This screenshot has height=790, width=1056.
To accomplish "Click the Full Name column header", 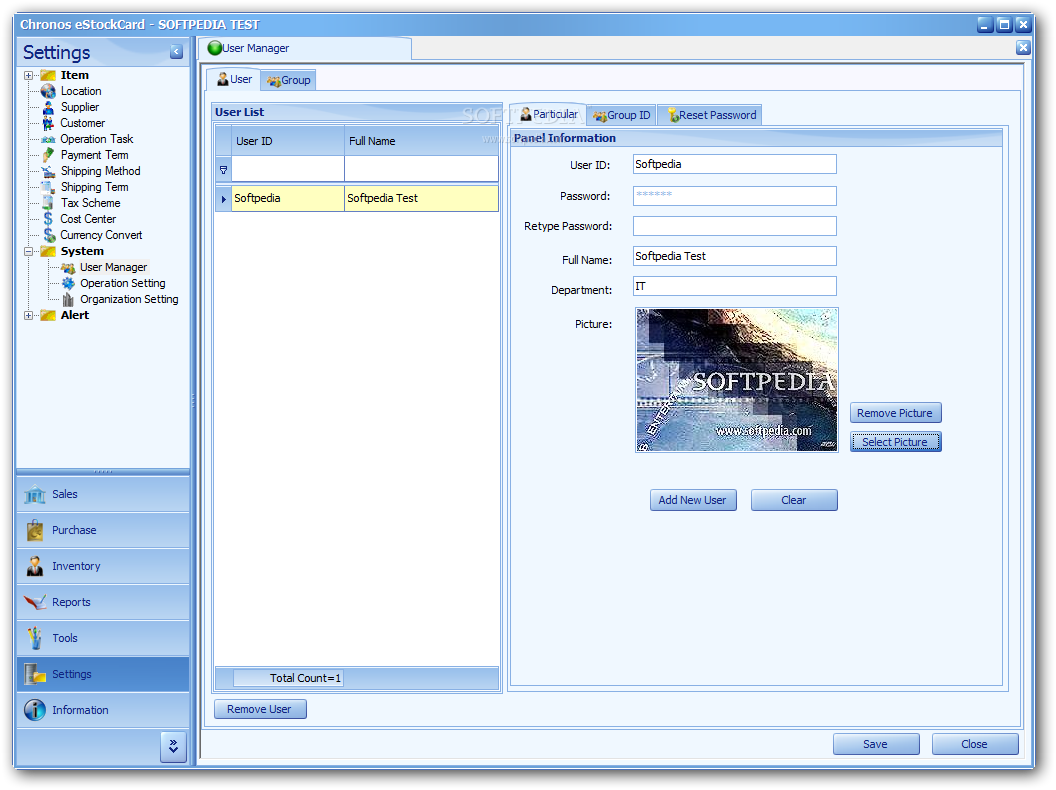I will click(422, 141).
